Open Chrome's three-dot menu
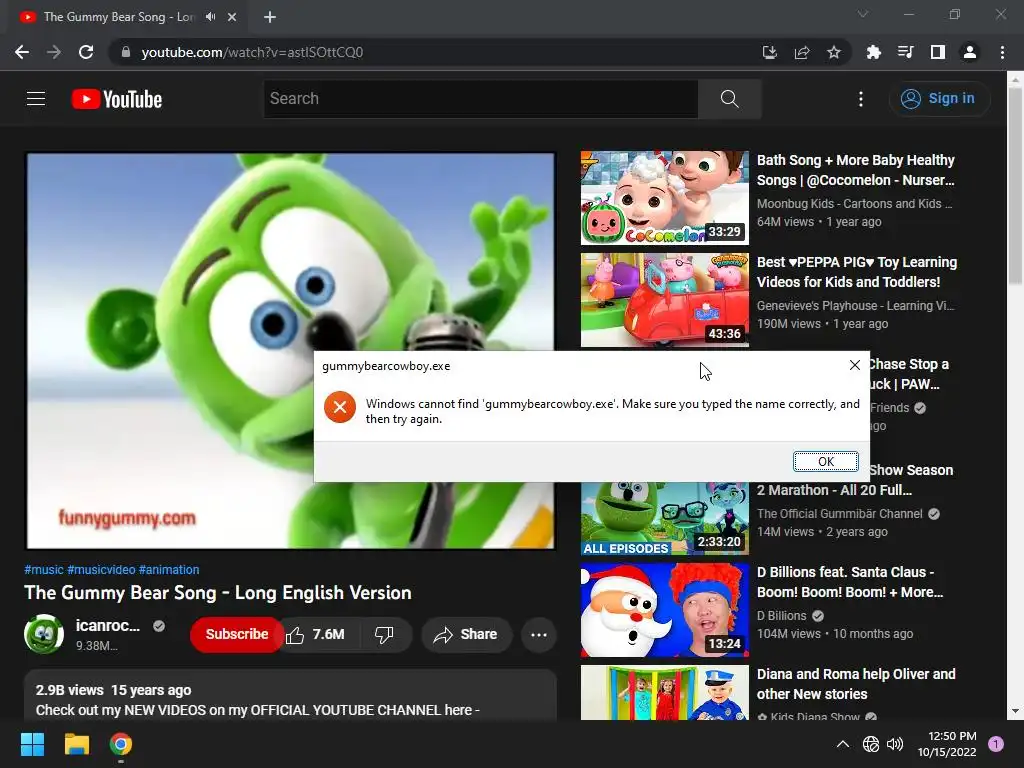Screen dimensions: 1024x768 1002,52
